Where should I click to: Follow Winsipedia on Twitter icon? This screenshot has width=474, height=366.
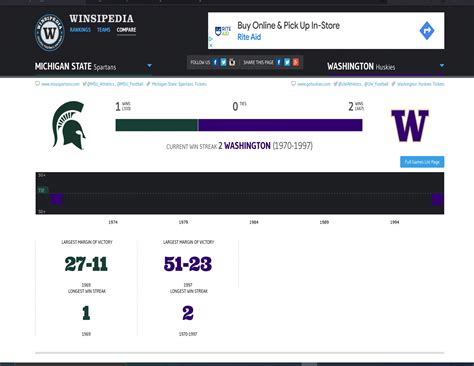(223, 62)
